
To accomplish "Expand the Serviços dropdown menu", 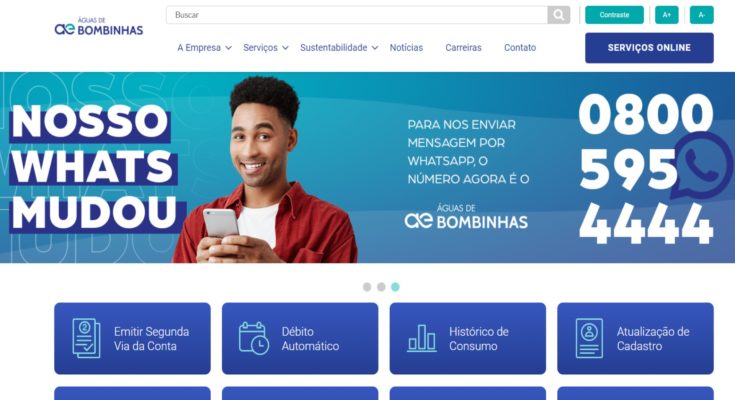I will pyautogui.click(x=266, y=48).
